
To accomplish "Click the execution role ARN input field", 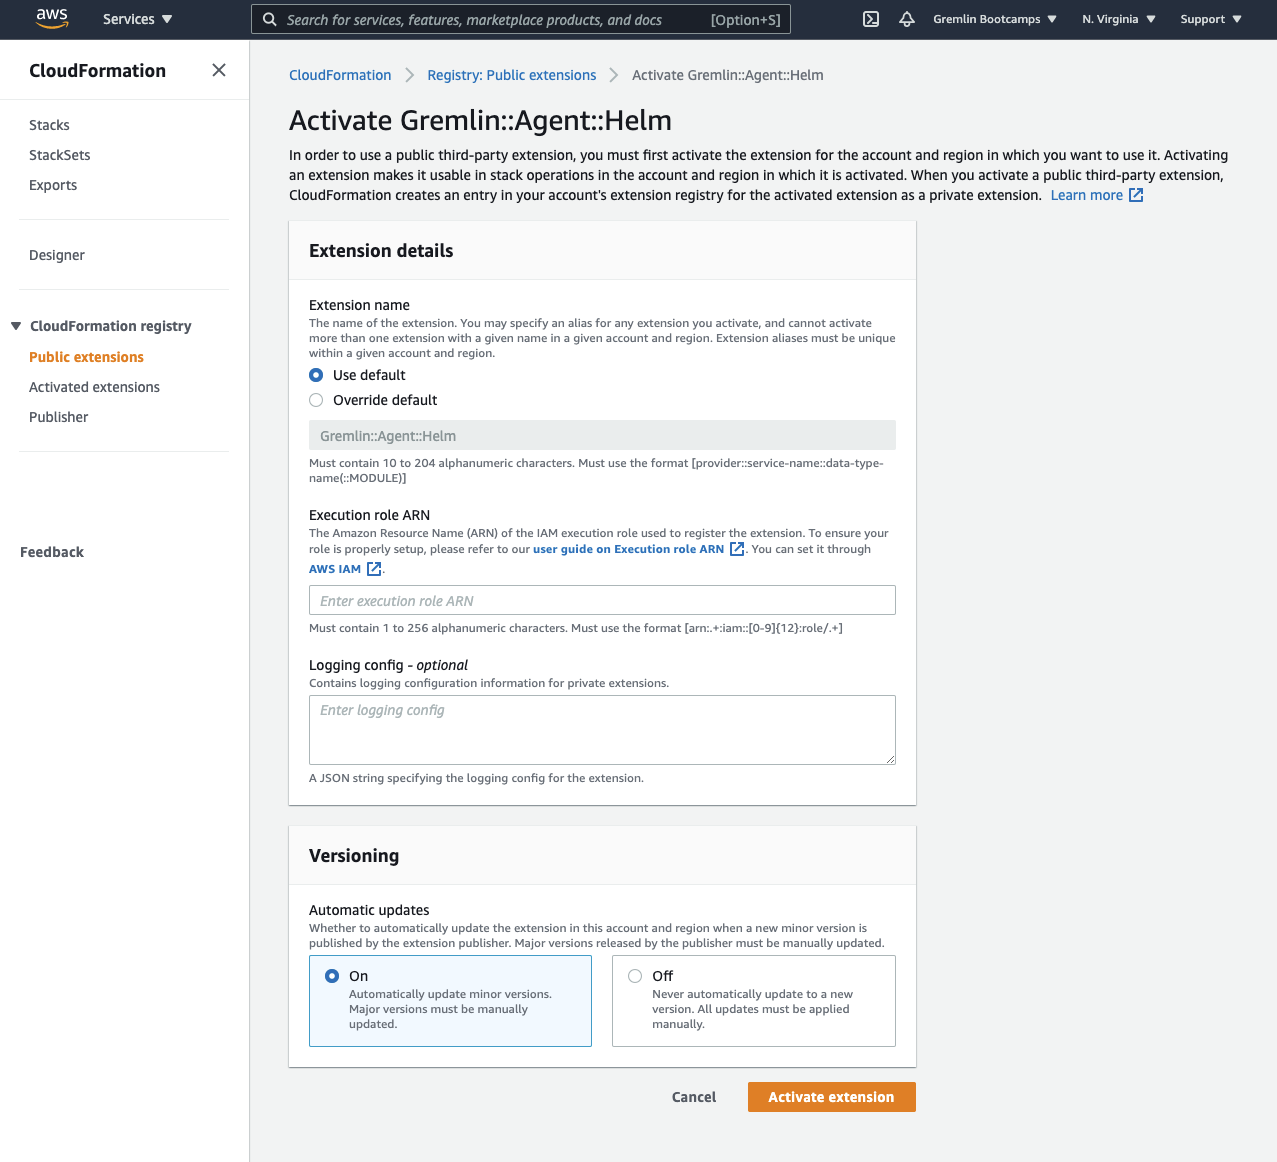I will 602,600.
